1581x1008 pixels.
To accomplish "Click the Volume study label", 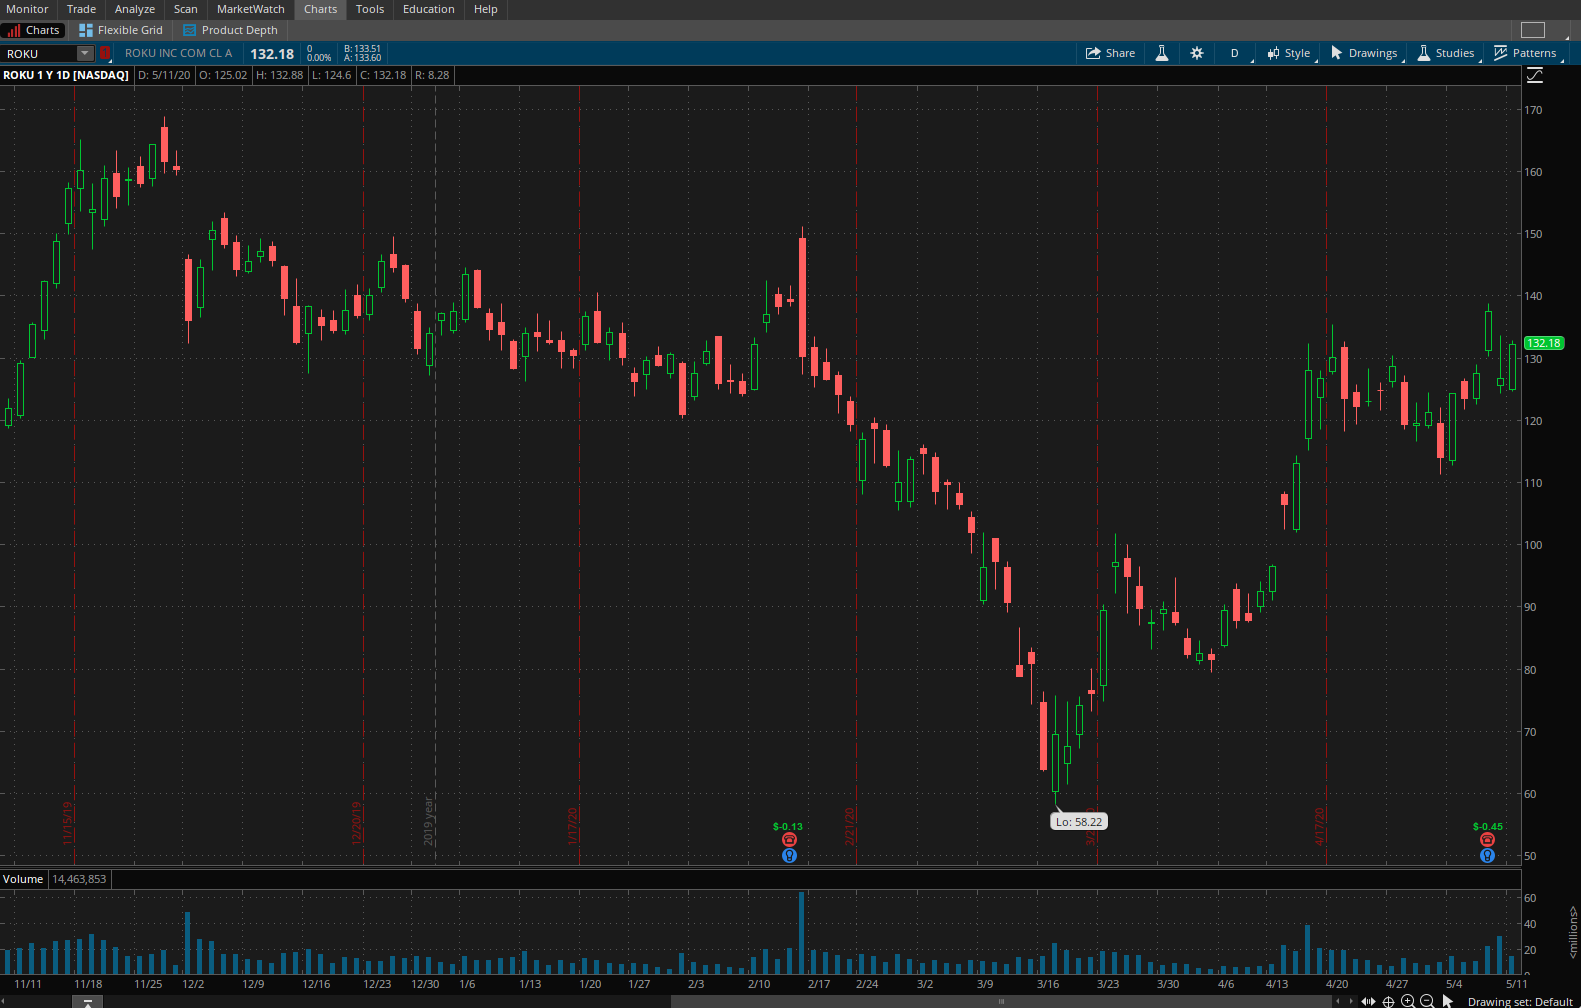I will click(x=23, y=879).
